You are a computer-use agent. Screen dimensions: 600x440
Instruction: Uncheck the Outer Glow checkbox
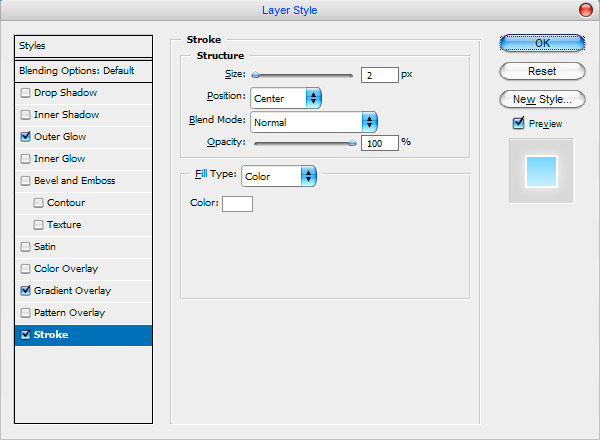tap(25, 137)
